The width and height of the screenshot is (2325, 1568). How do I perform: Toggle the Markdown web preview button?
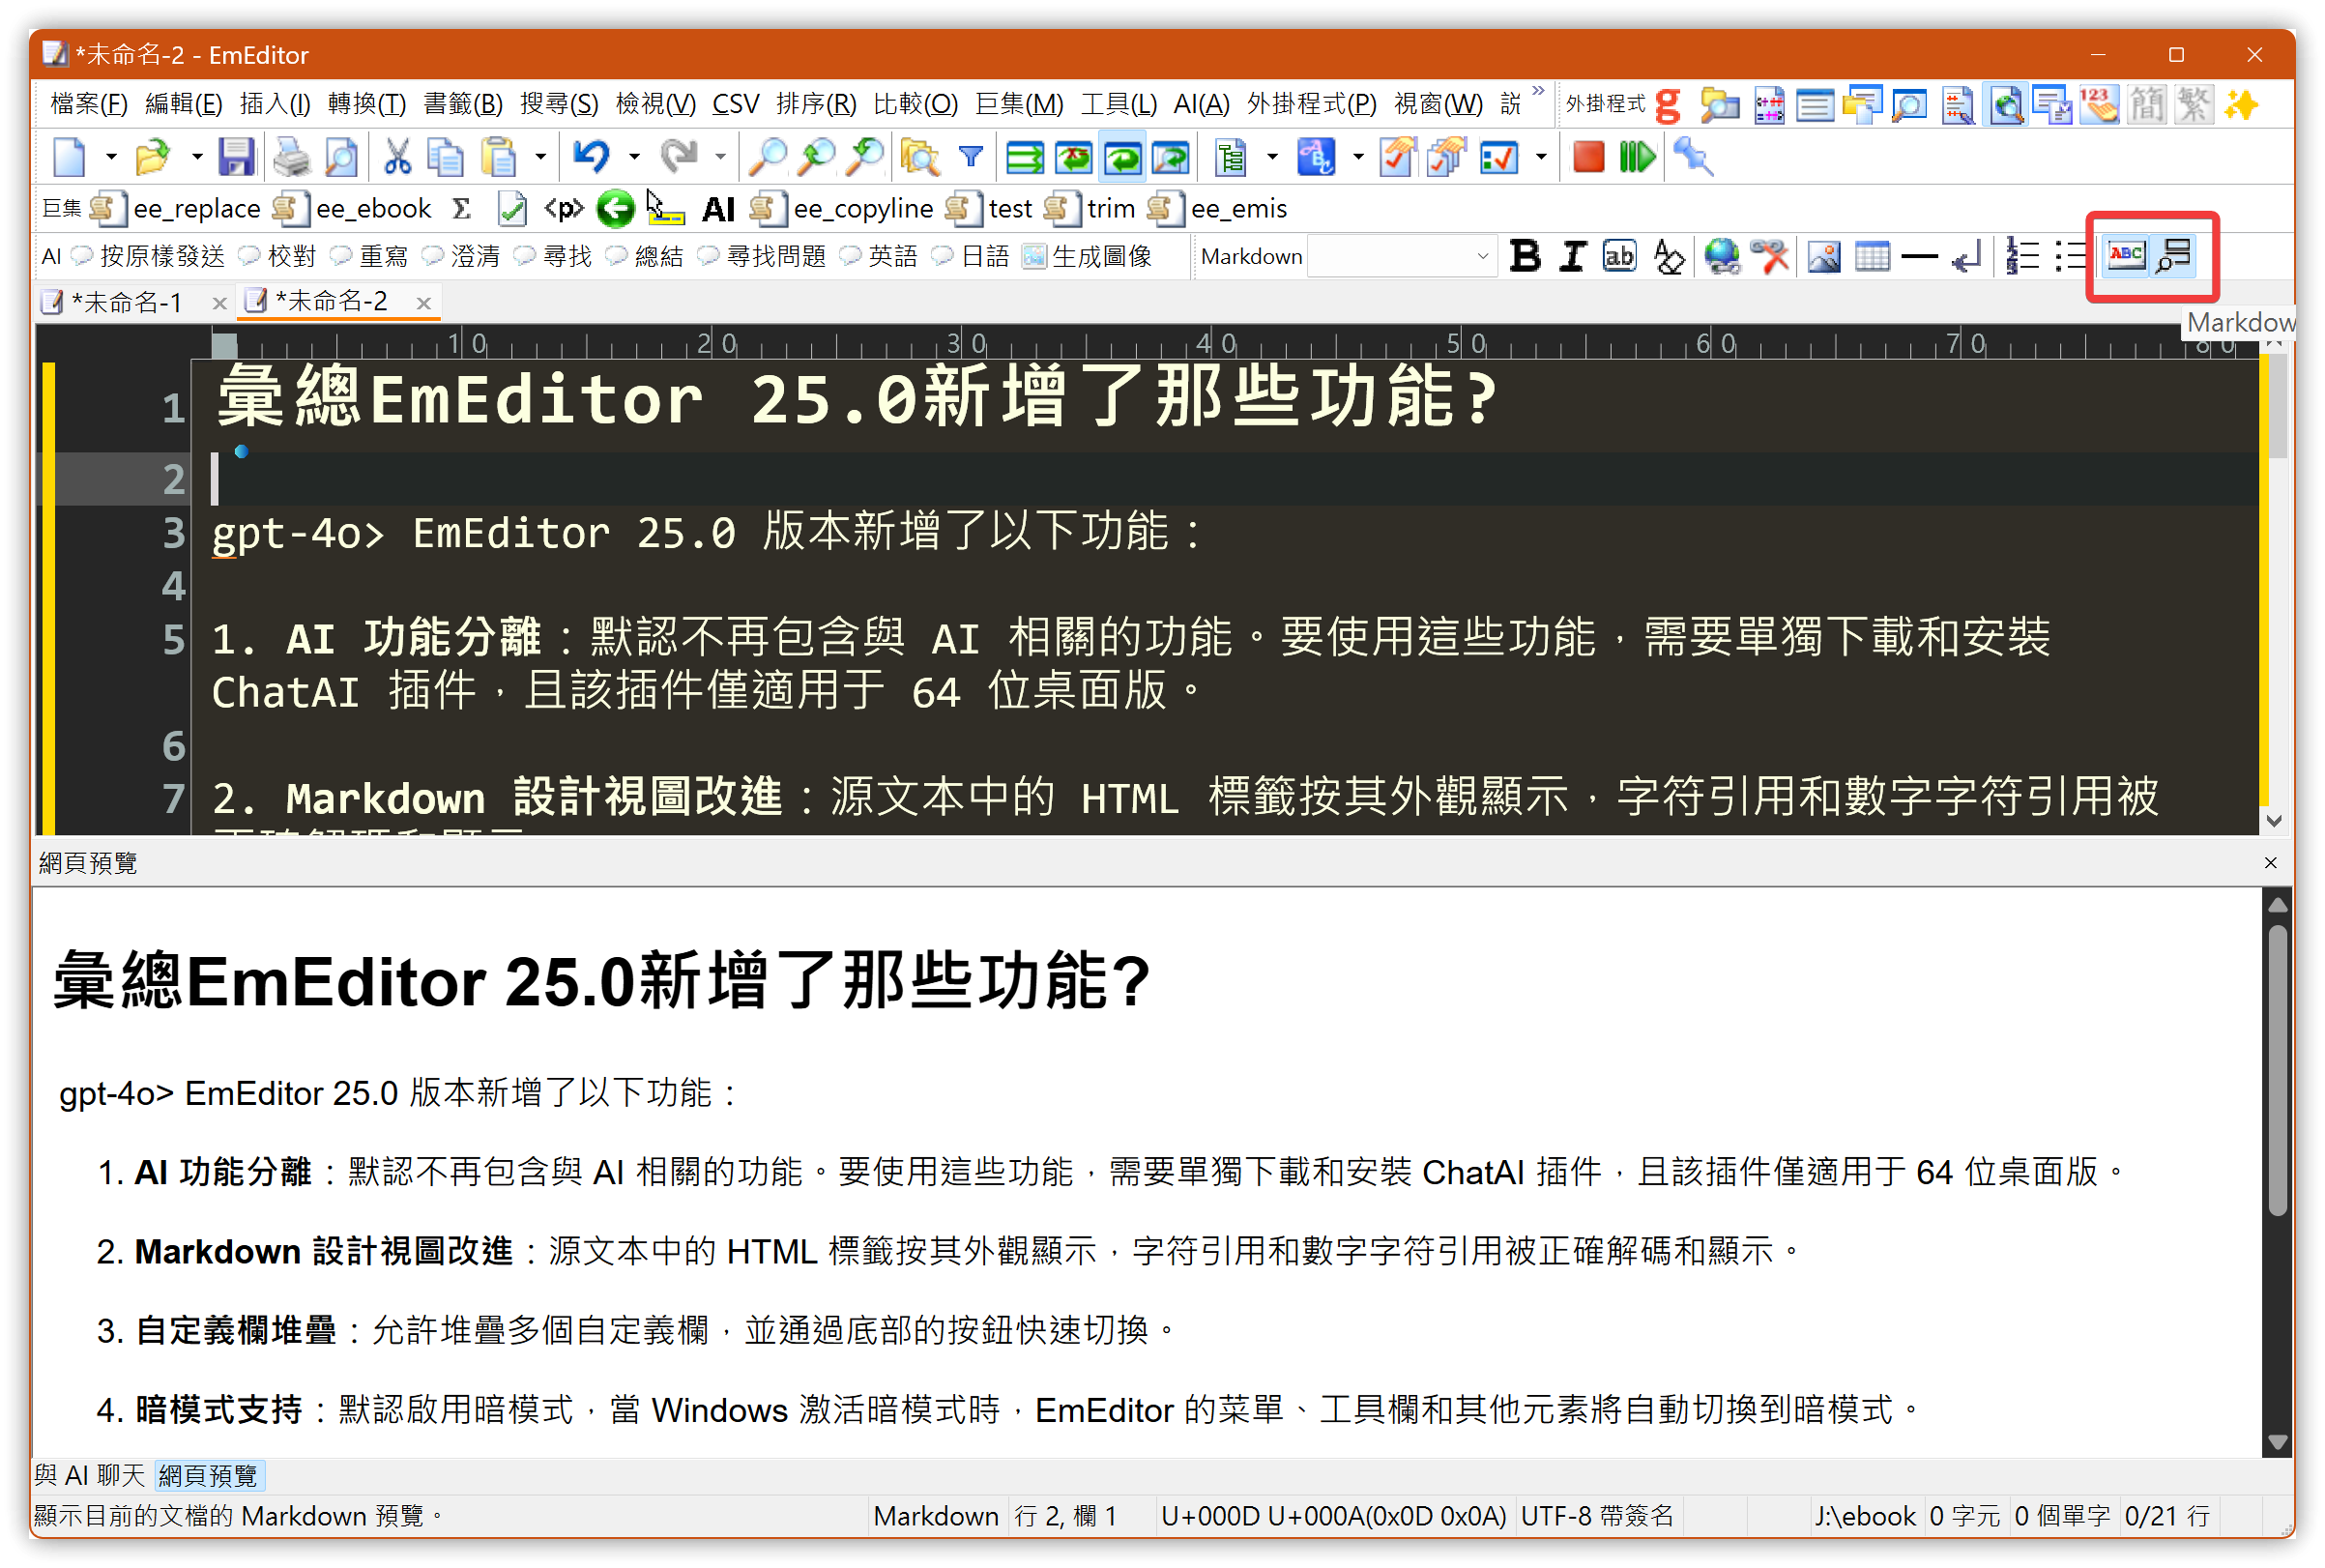(2175, 256)
